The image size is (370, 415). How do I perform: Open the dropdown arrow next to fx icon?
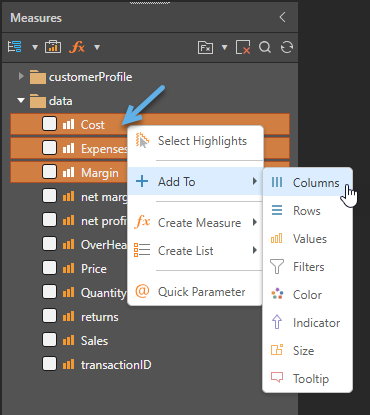click(x=97, y=47)
